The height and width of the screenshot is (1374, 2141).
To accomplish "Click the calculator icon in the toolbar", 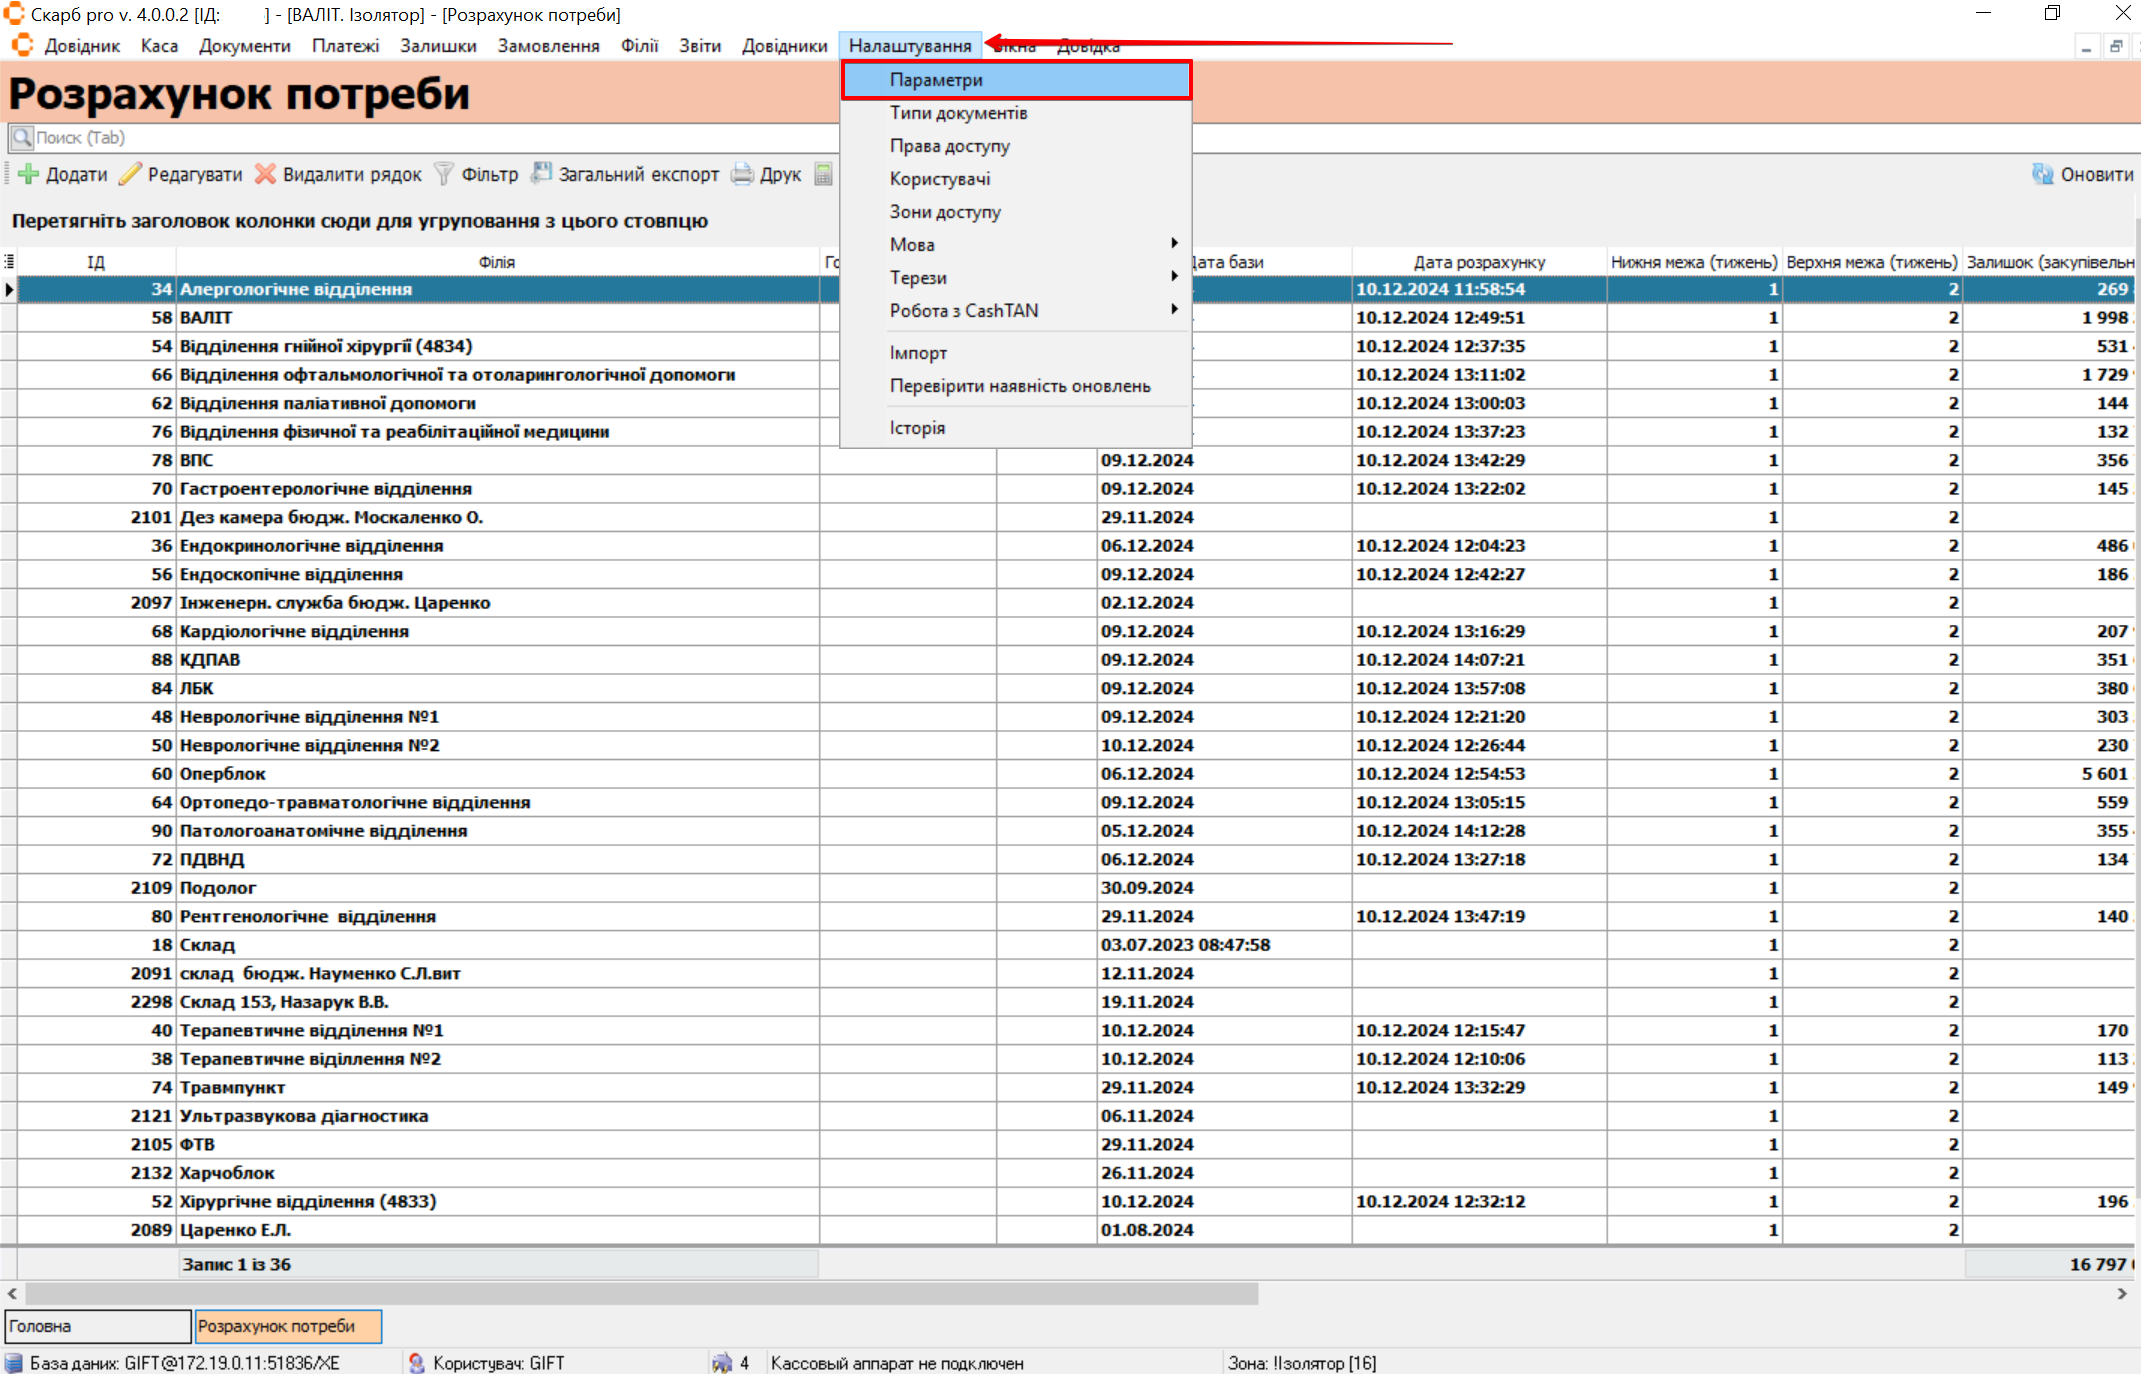I will [x=823, y=174].
